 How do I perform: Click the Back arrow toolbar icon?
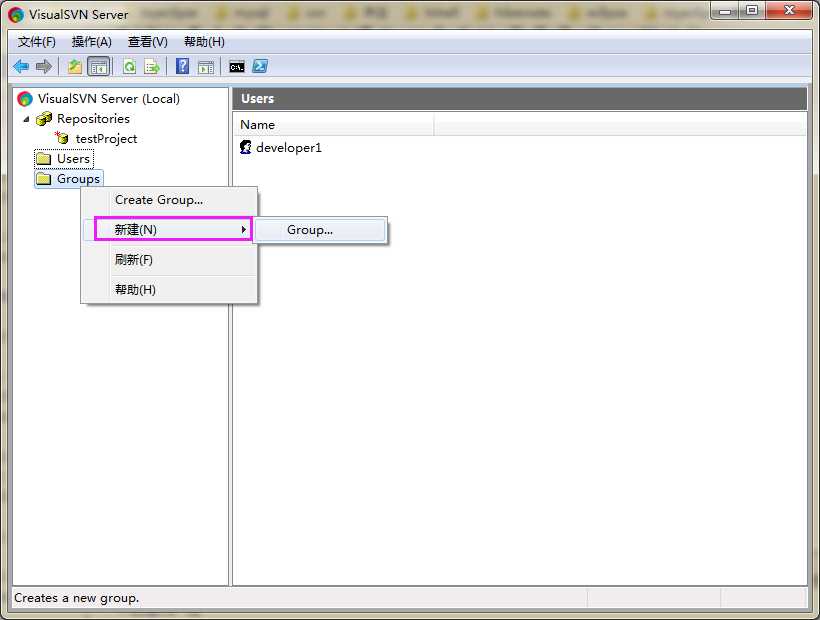[x=21, y=66]
